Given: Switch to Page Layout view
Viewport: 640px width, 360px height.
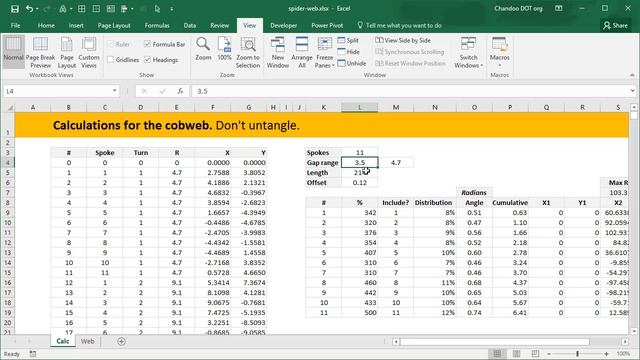Looking at the screenshot, I should click(67, 53).
